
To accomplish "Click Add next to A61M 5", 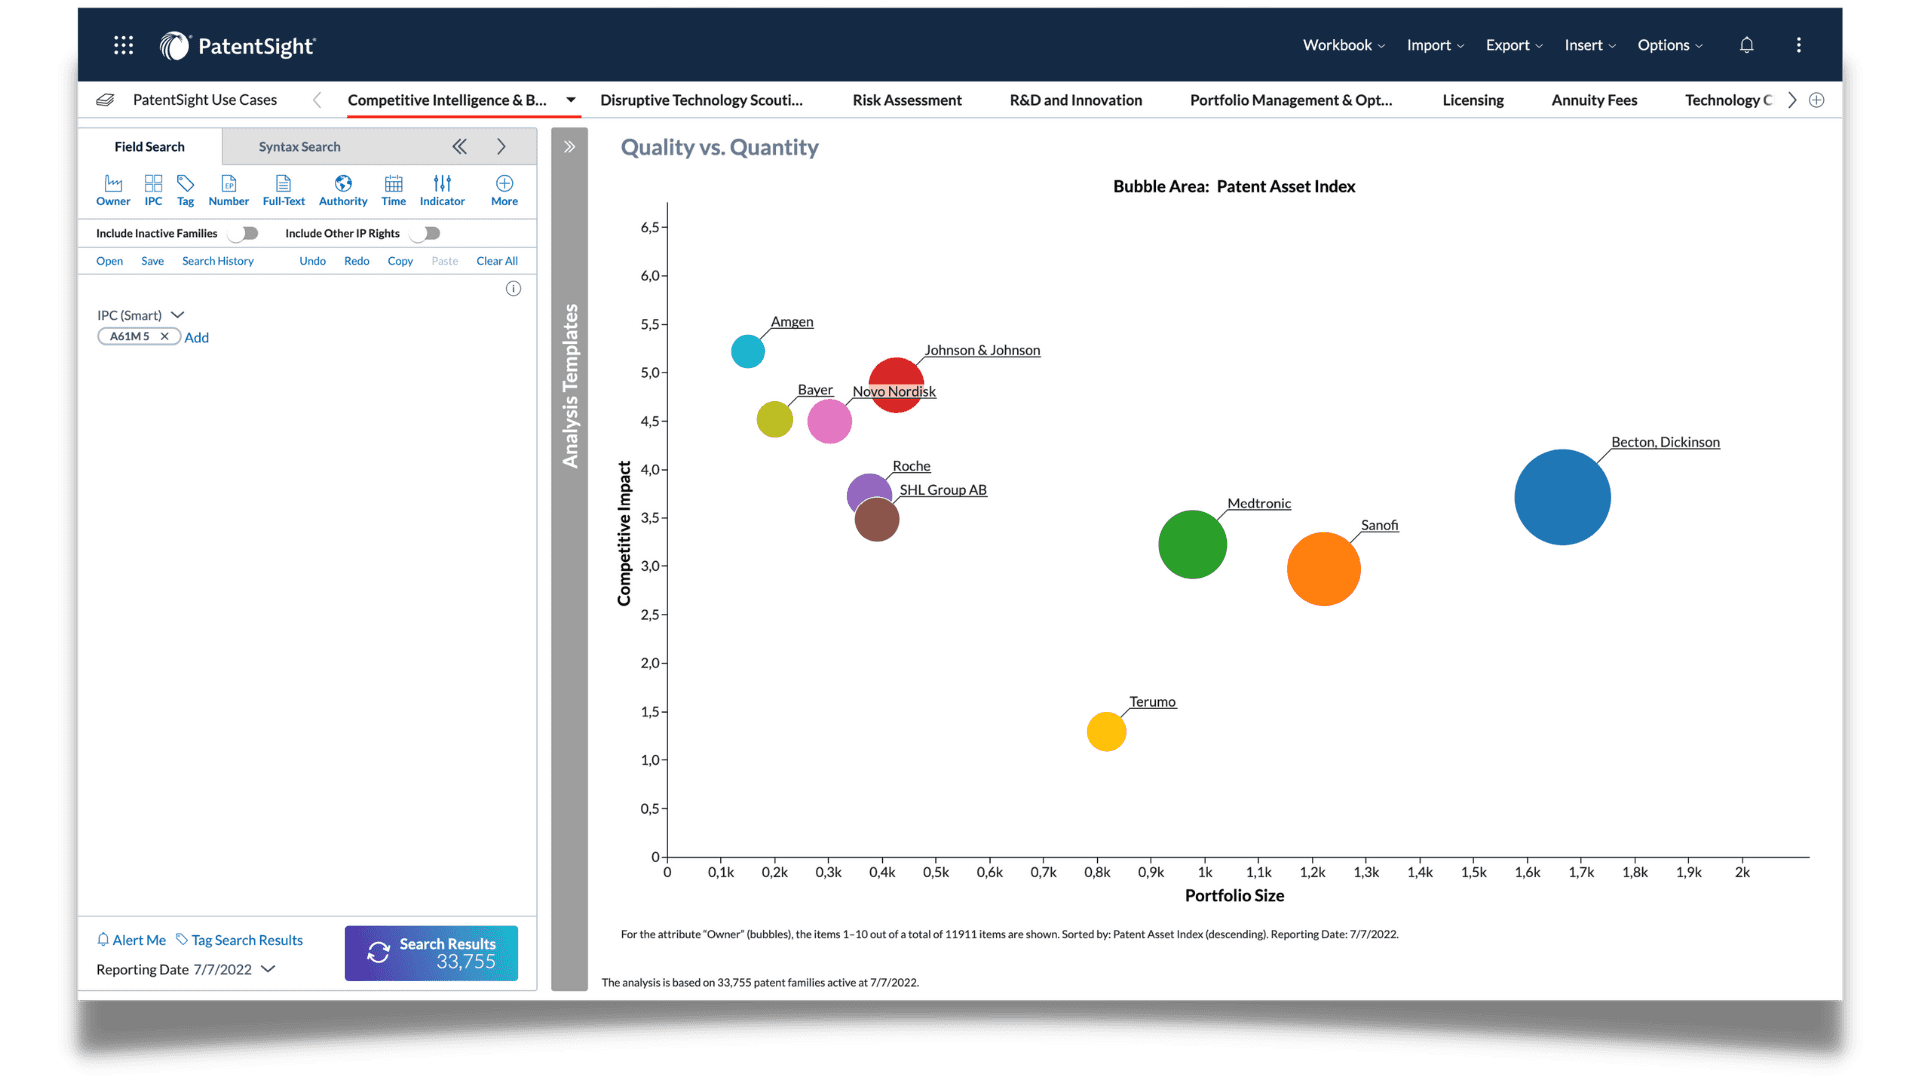I will click(x=197, y=338).
